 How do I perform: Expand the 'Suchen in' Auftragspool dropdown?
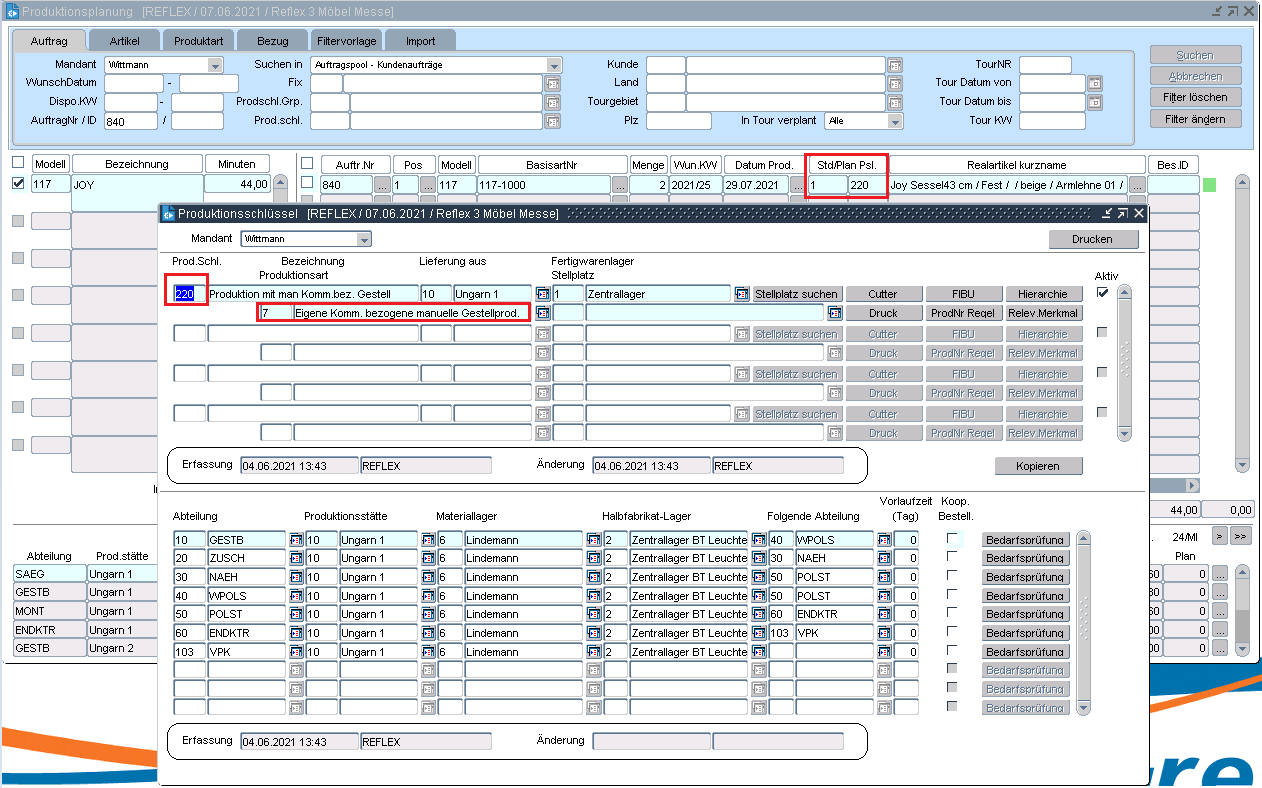pos(554,65)
